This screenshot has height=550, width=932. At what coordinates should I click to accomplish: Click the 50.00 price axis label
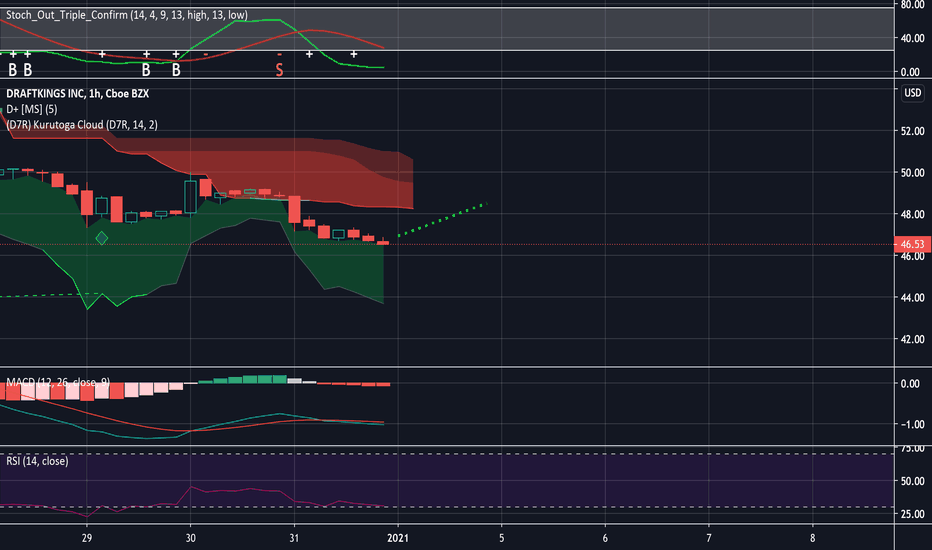[x=912, y=172]
